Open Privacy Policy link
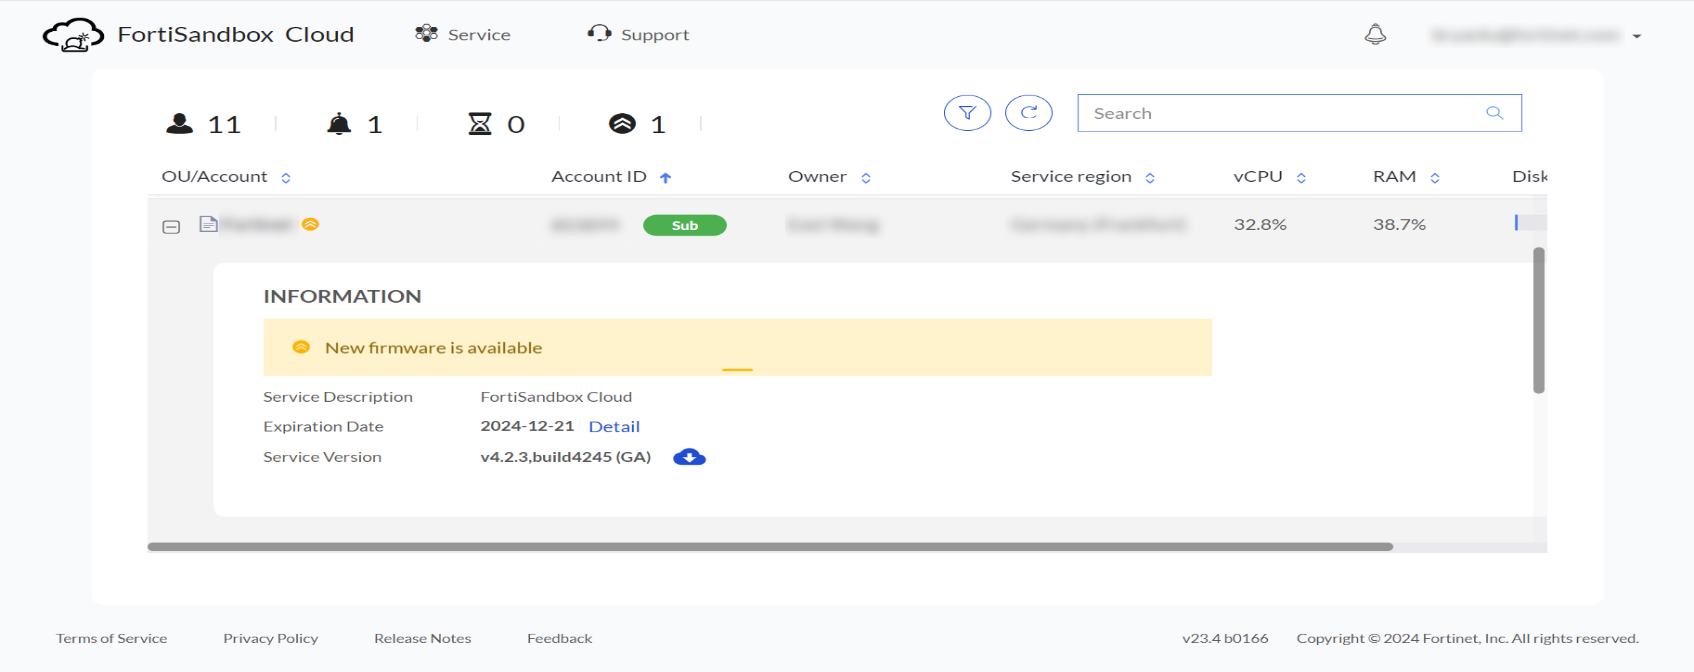1694x672 pixels. click(x=271, y=638)
